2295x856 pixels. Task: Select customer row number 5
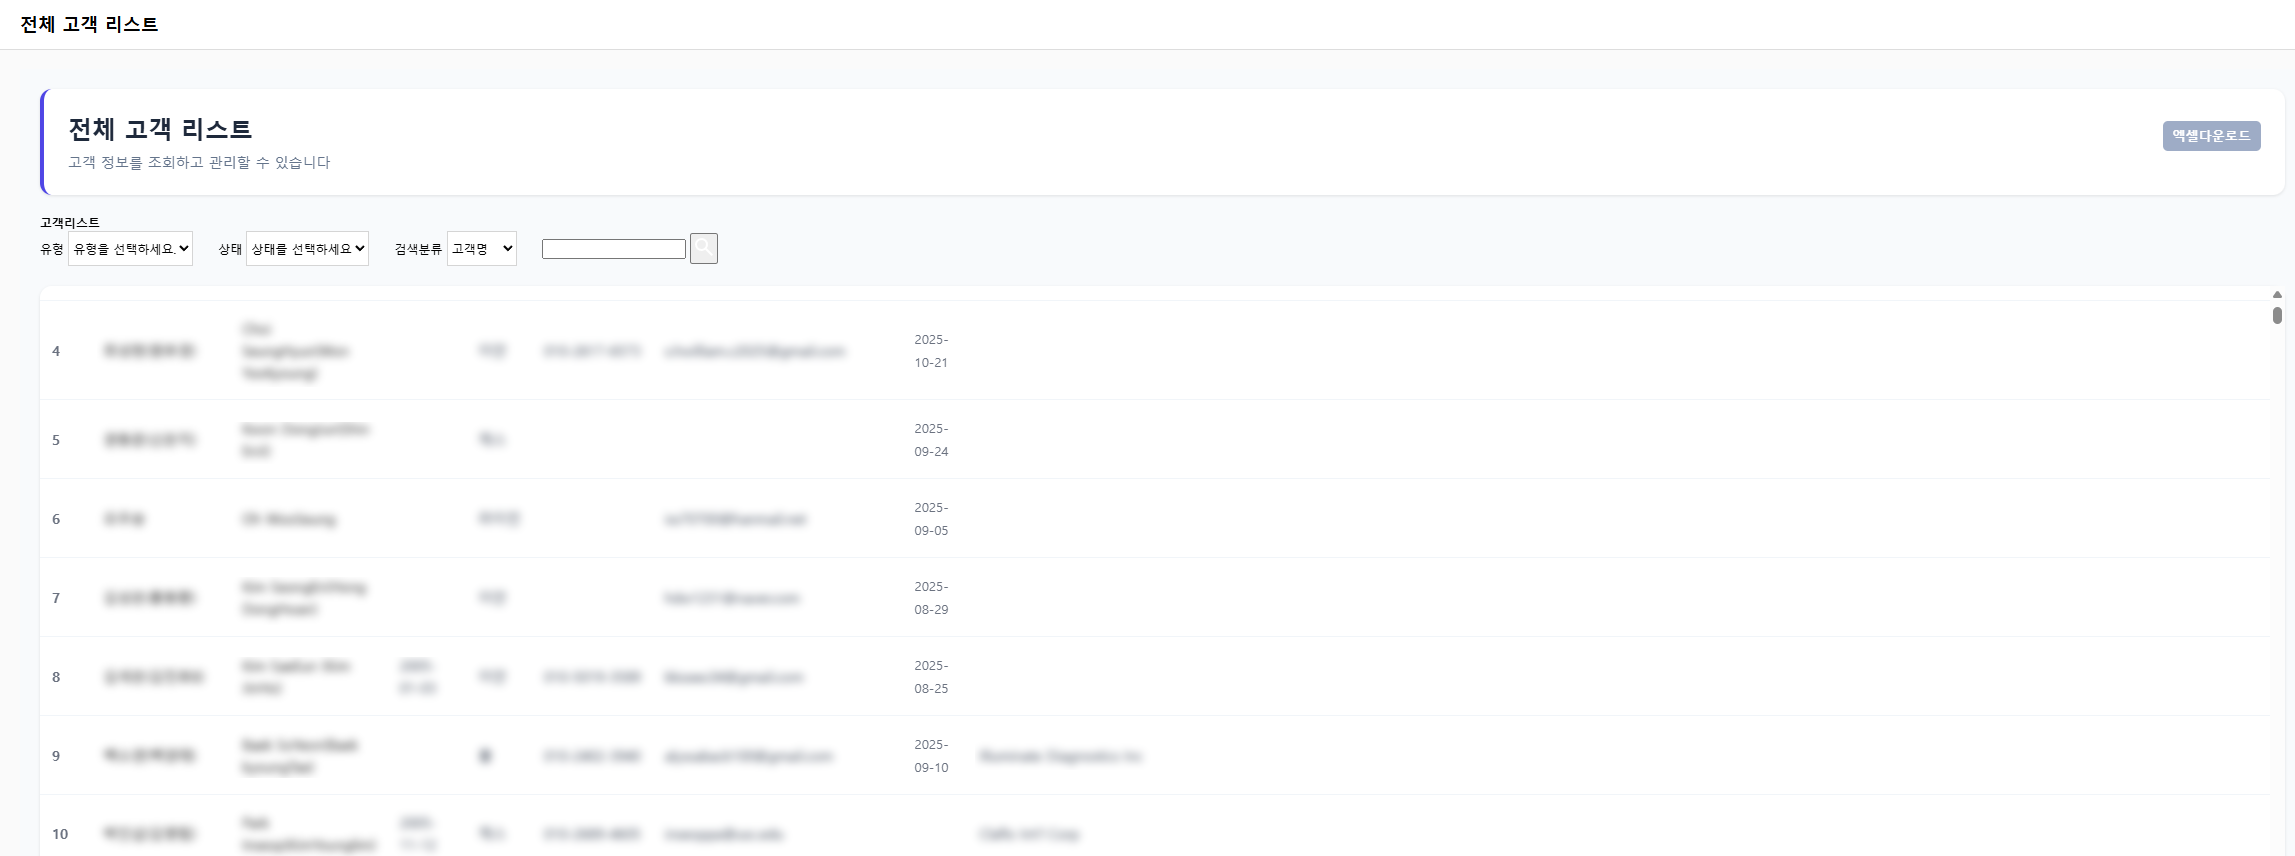56,440
